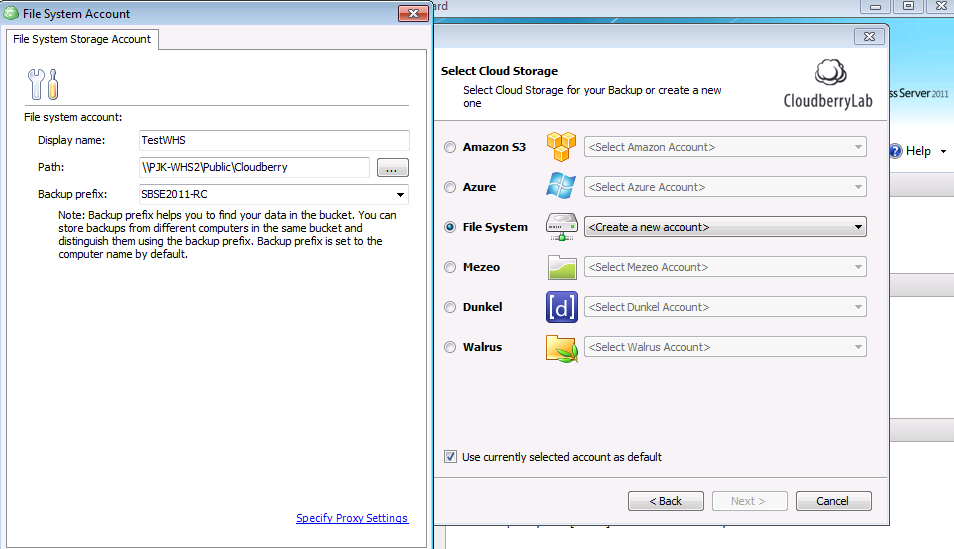Open the Select Amazon Account dropdown
Image resolution: width=954 pixels, height=549 pixels.
click(725, 147)
